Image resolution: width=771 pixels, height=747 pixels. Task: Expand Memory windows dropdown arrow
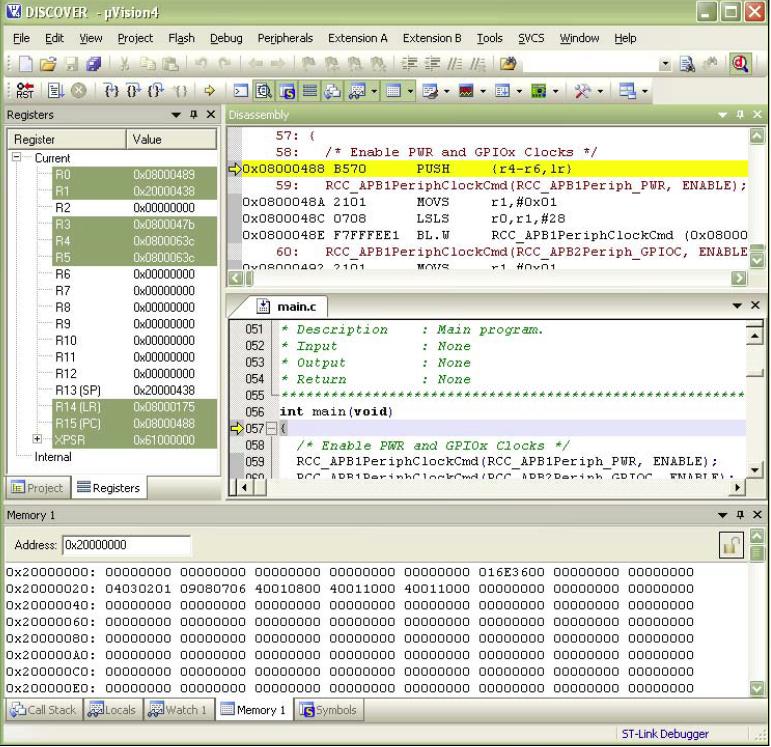[410, 91]
